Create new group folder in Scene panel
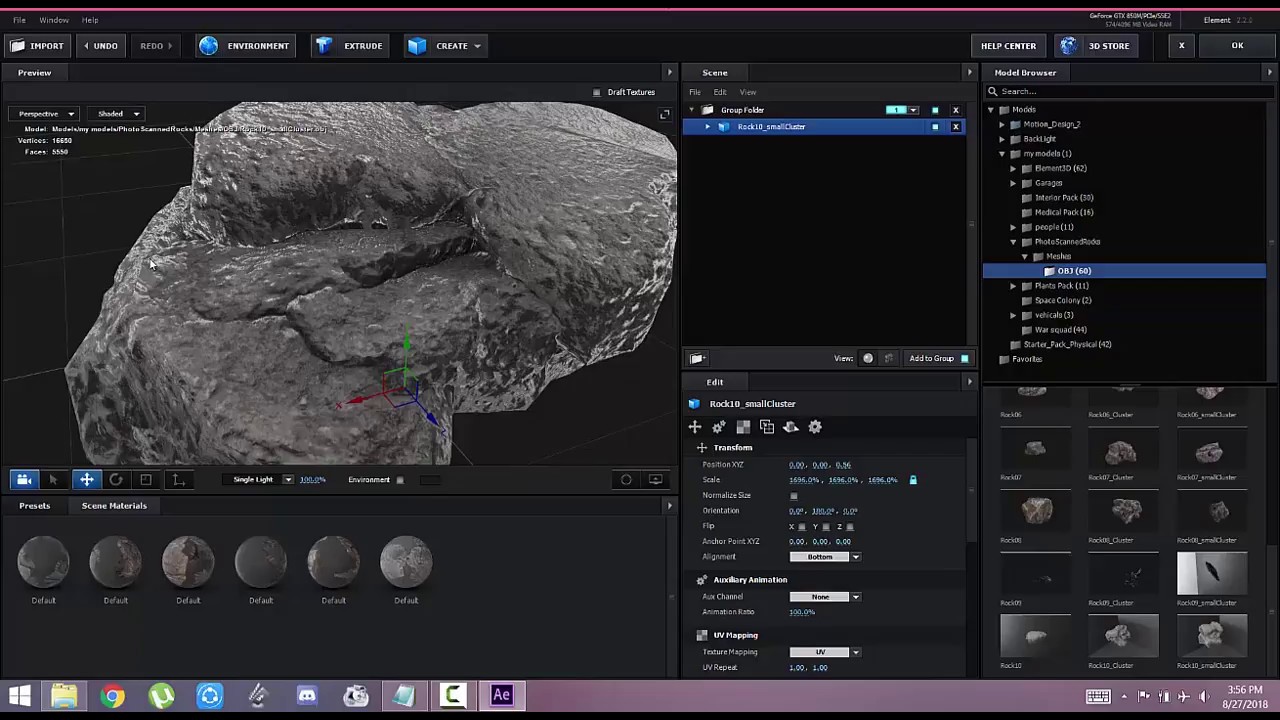 point(697,358)
